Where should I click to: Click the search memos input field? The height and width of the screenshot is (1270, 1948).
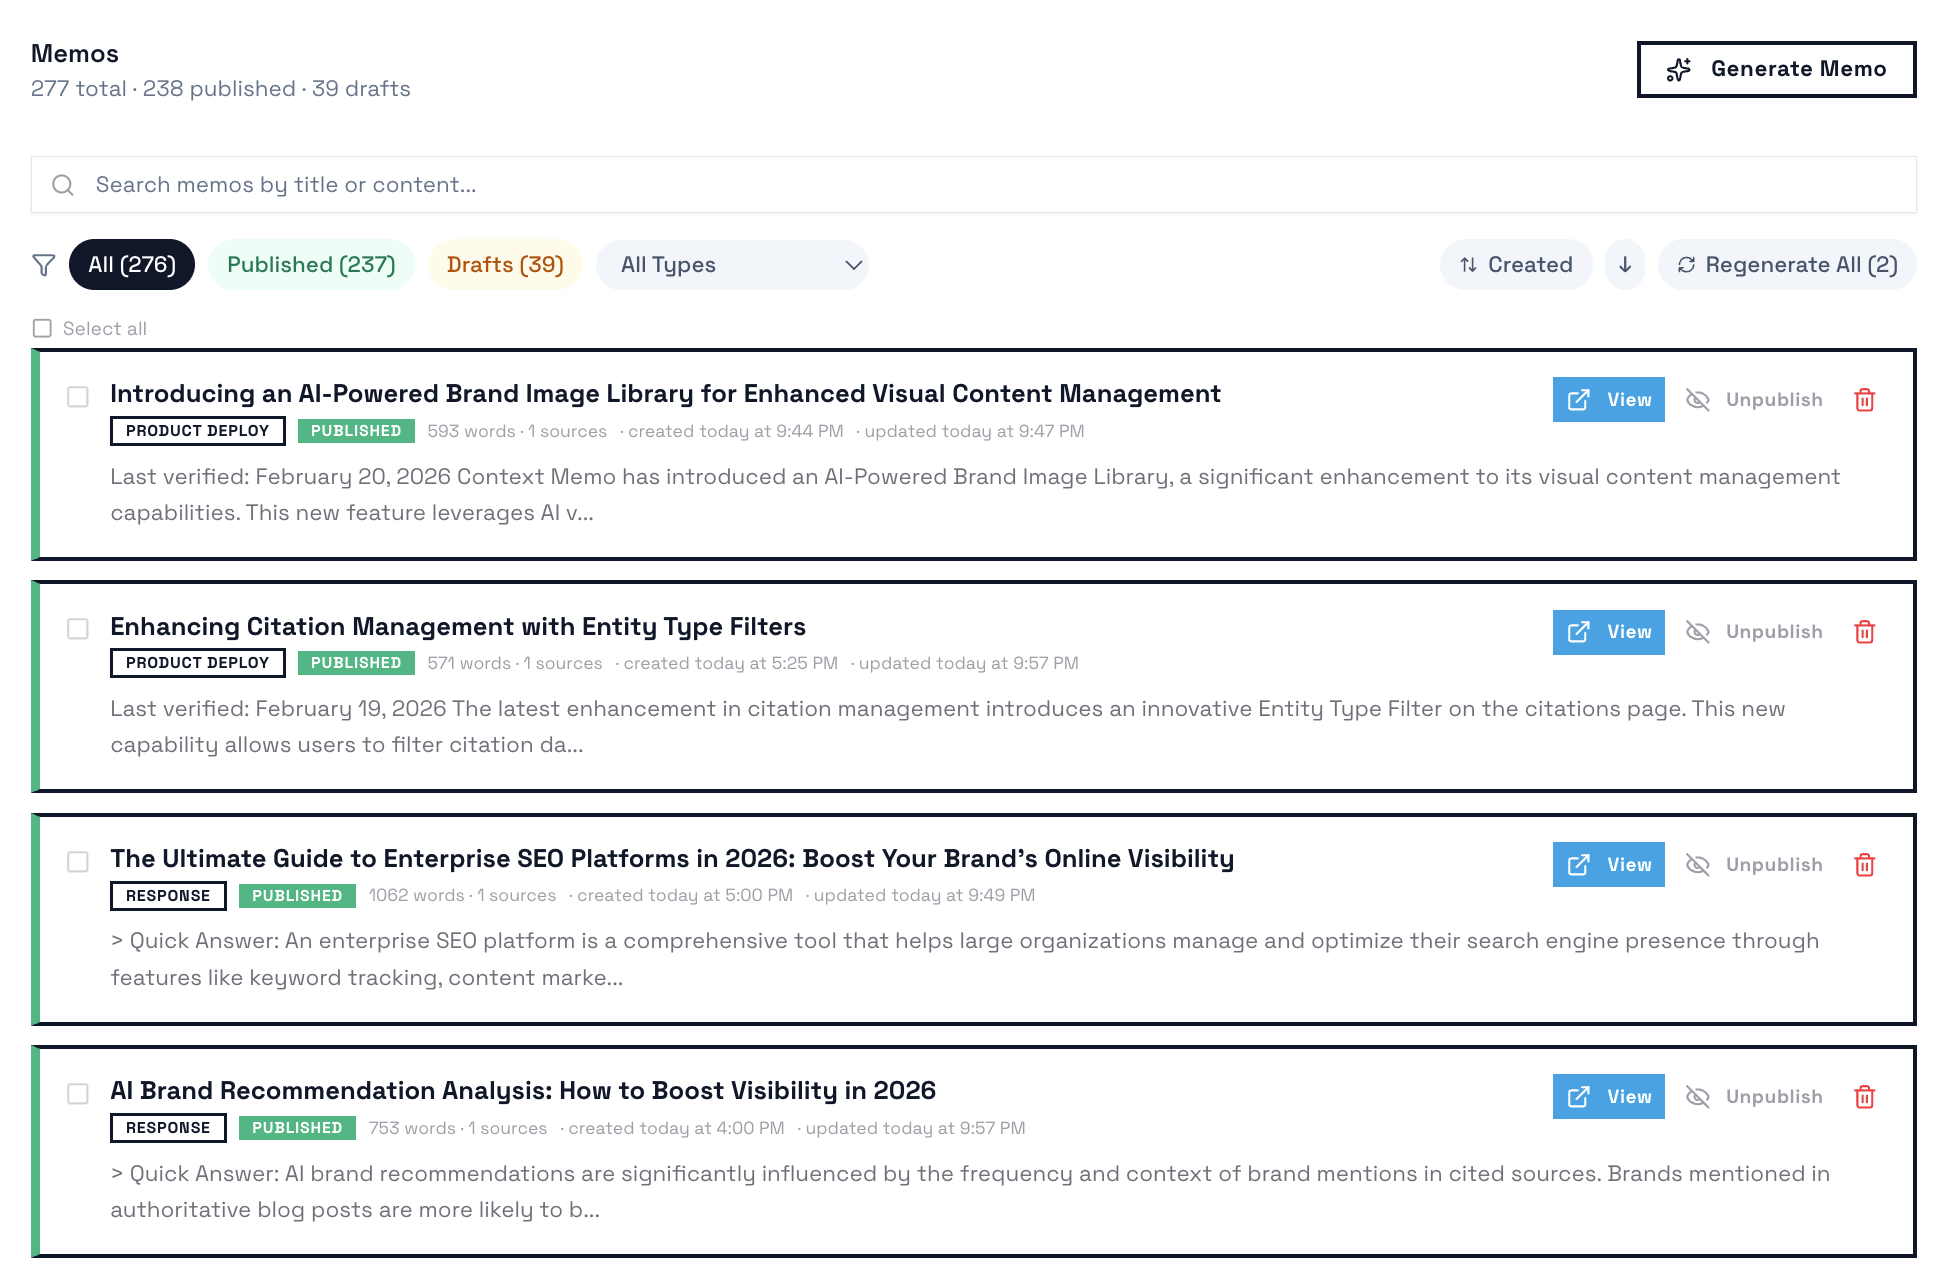500,184
